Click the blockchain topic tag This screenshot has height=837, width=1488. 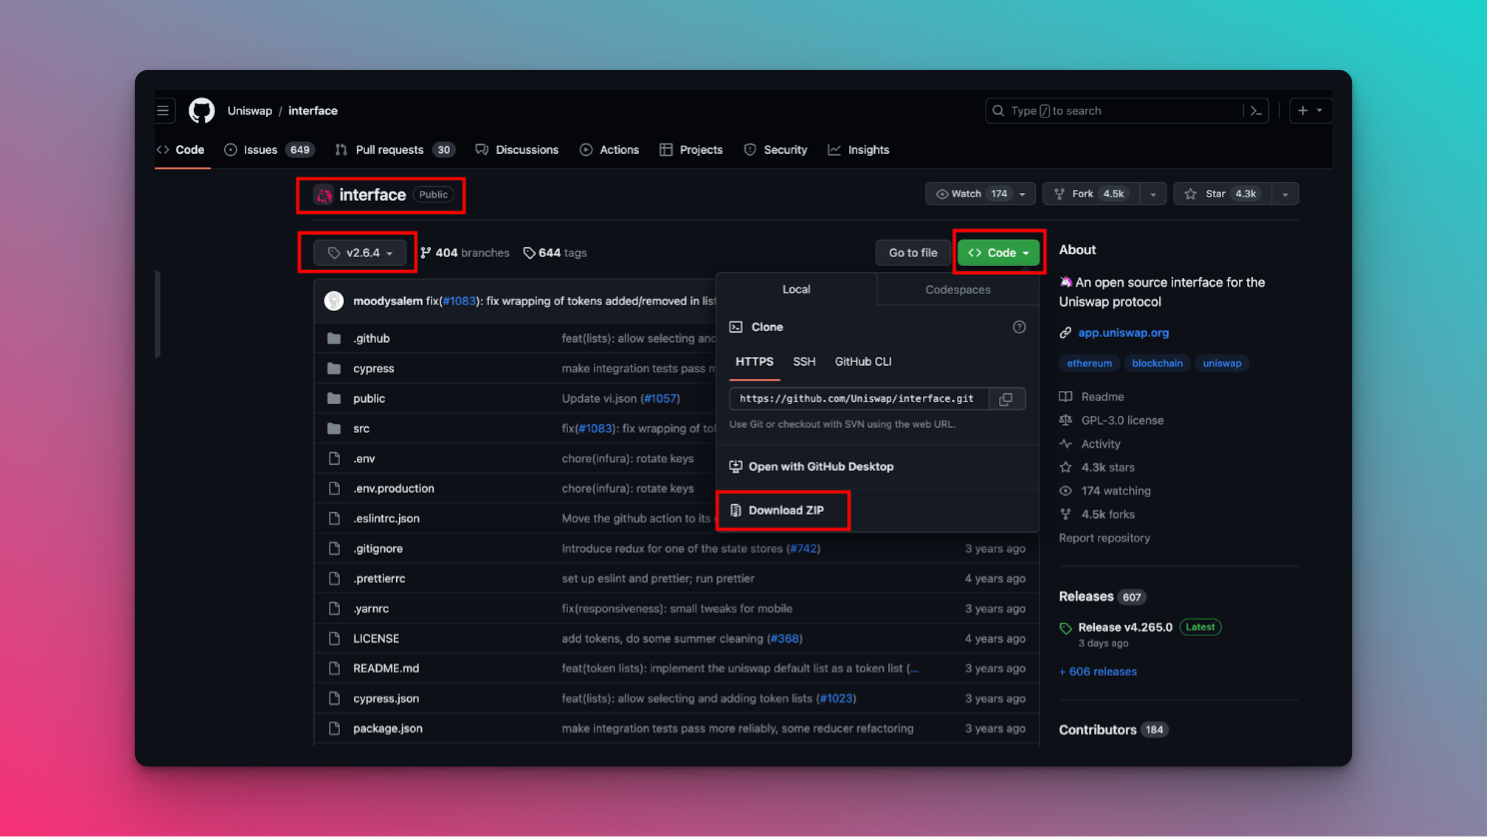[x=1157, y=364]
